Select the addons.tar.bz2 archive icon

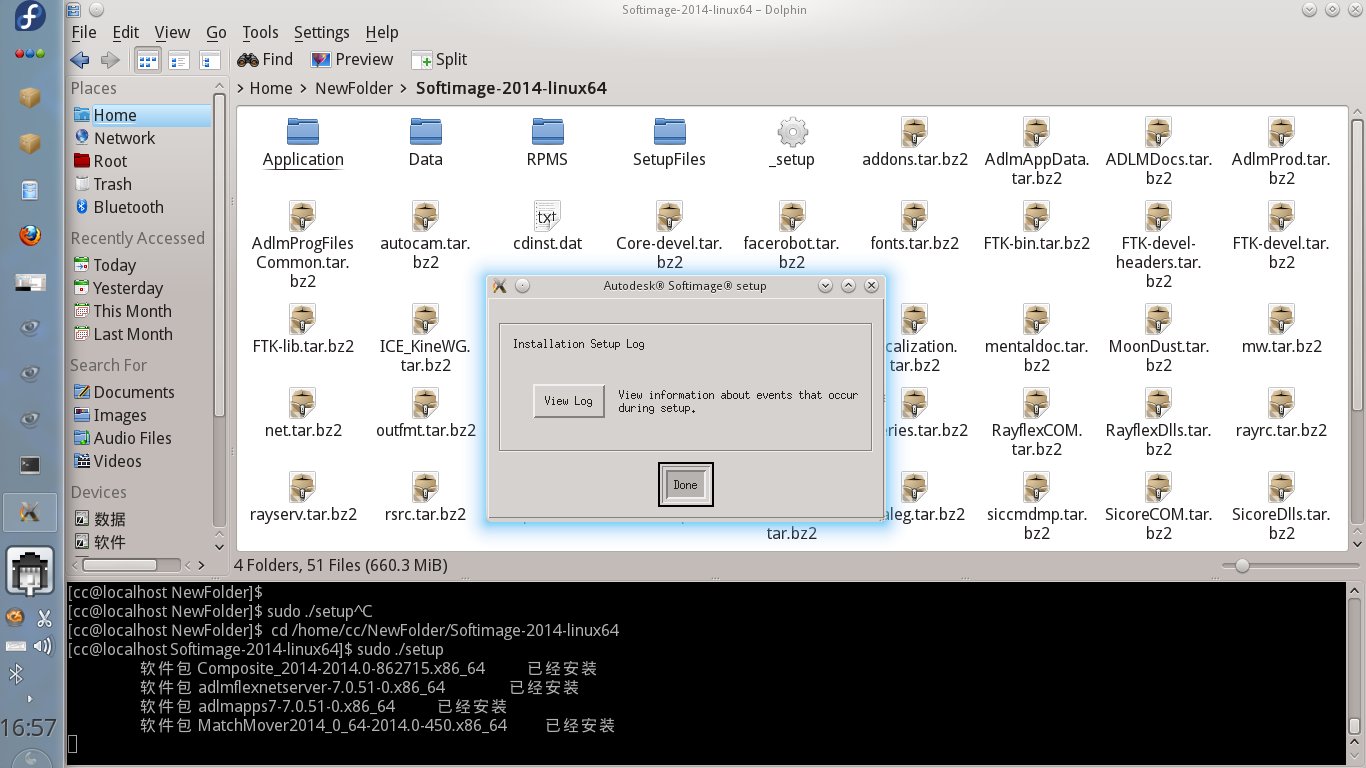tap(914, 132)
